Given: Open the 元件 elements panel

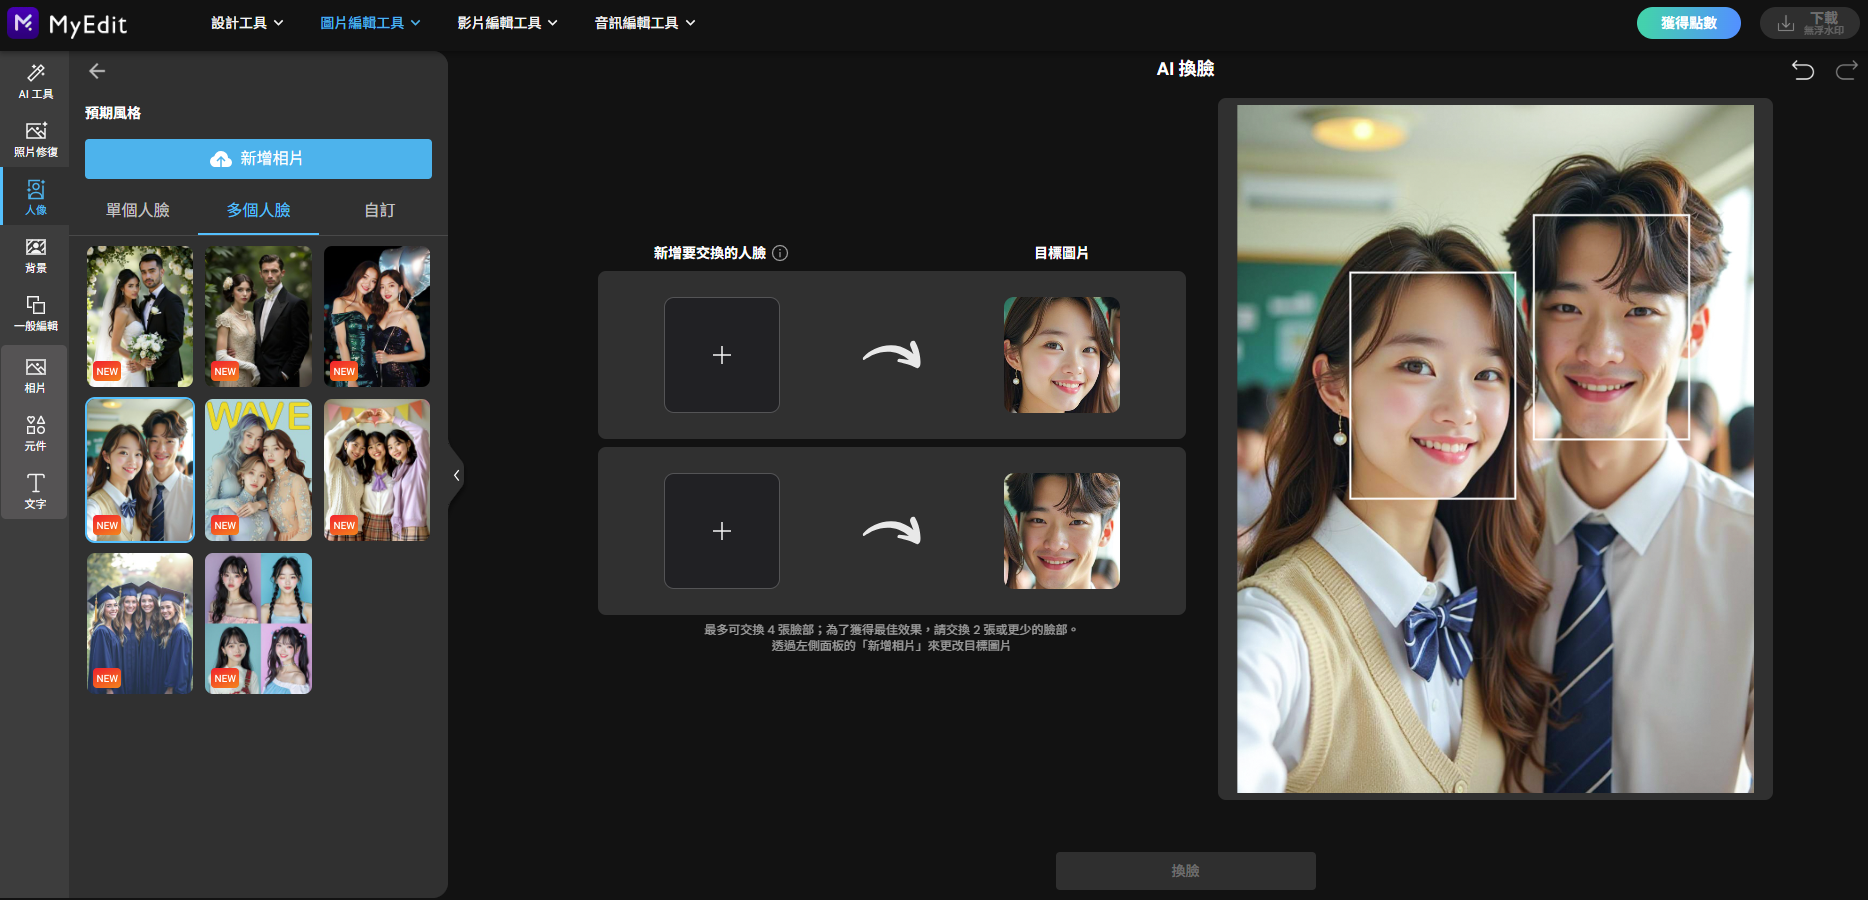Looking at the screenshot, I should 35,433.
